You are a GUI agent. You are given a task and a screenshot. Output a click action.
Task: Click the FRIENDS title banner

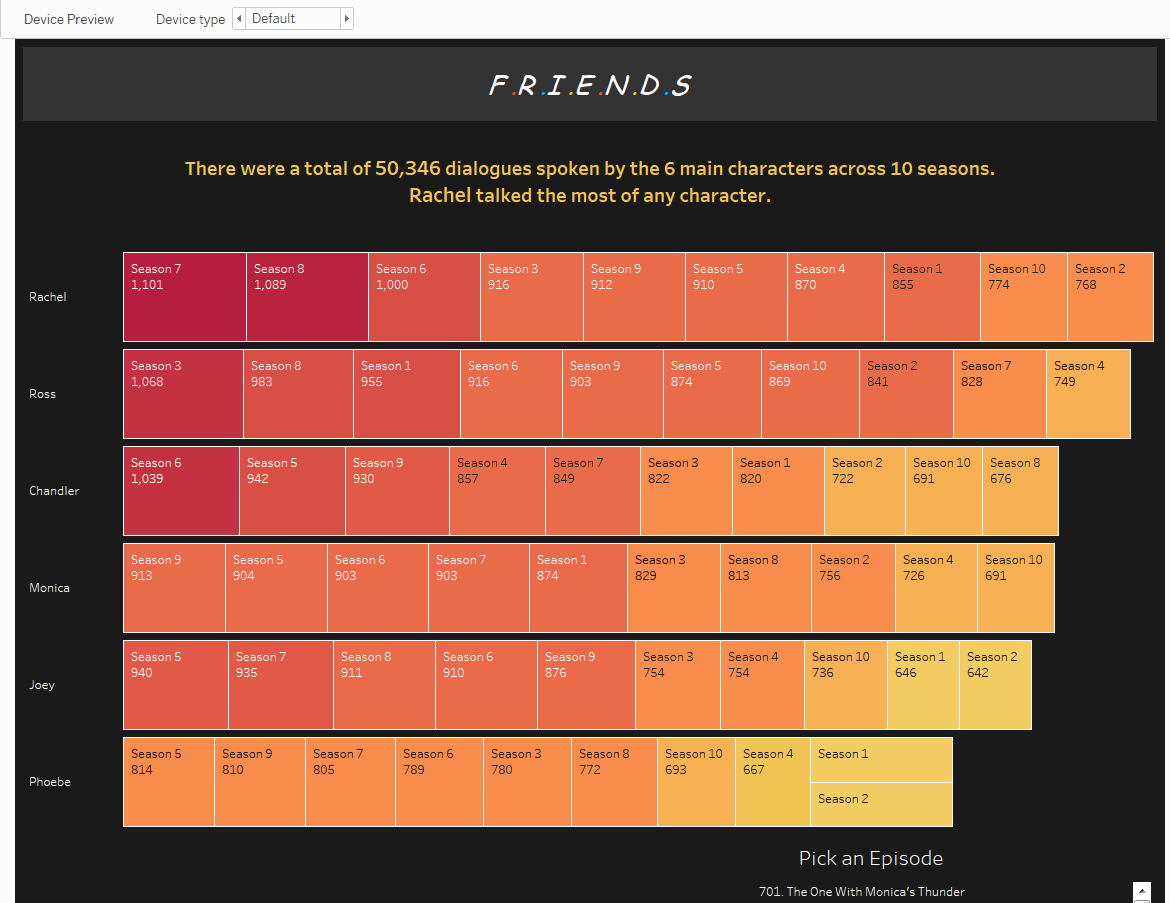[x=589, y=84]
